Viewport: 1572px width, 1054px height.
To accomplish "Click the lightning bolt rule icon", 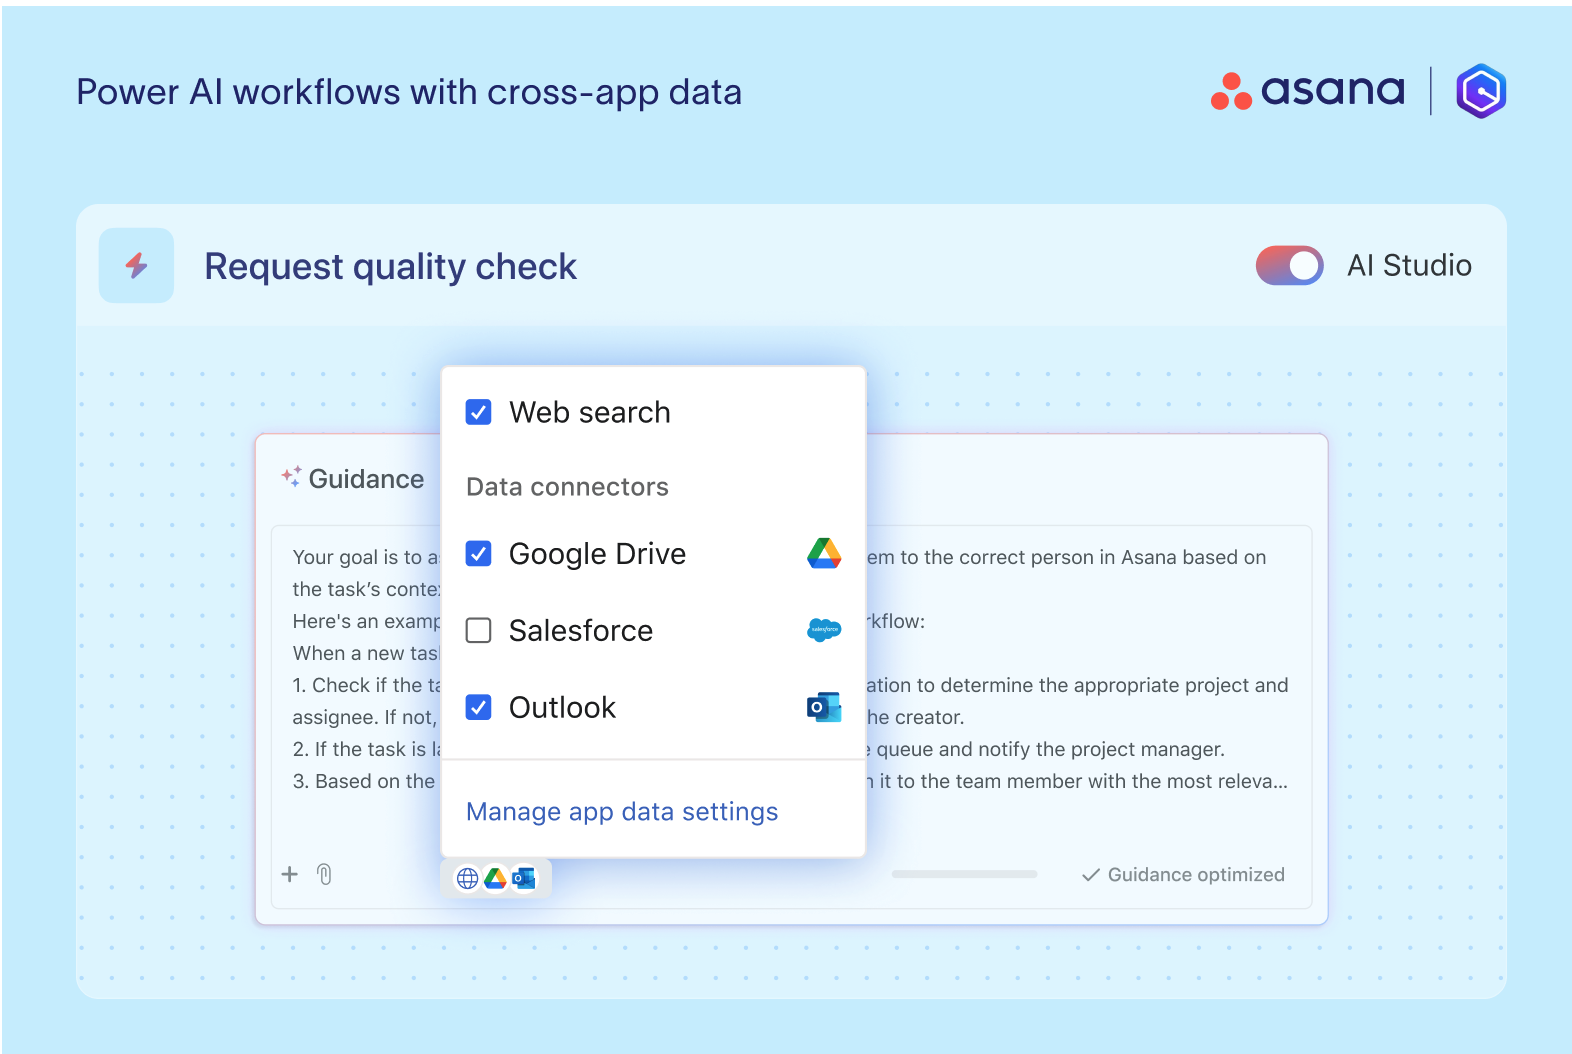I will point(137,265).
